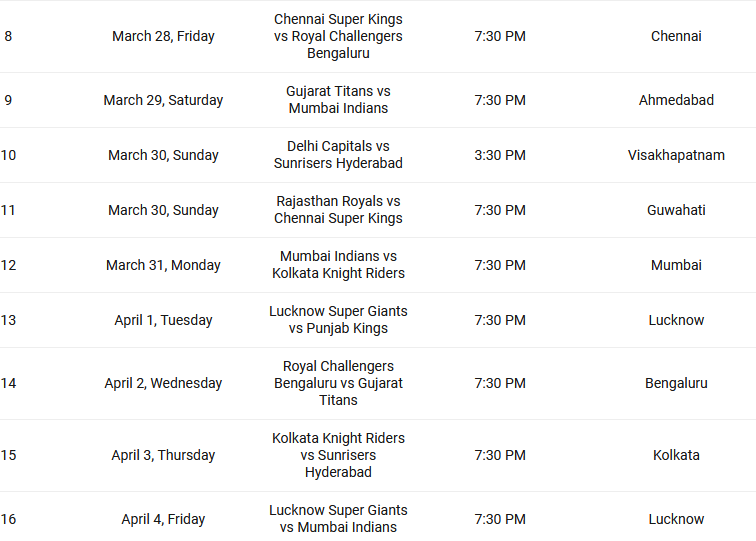Select Rajasthan Royals vs Chennai Super Kings
This screenshot has width=756, height=541.
coord(338,210)
